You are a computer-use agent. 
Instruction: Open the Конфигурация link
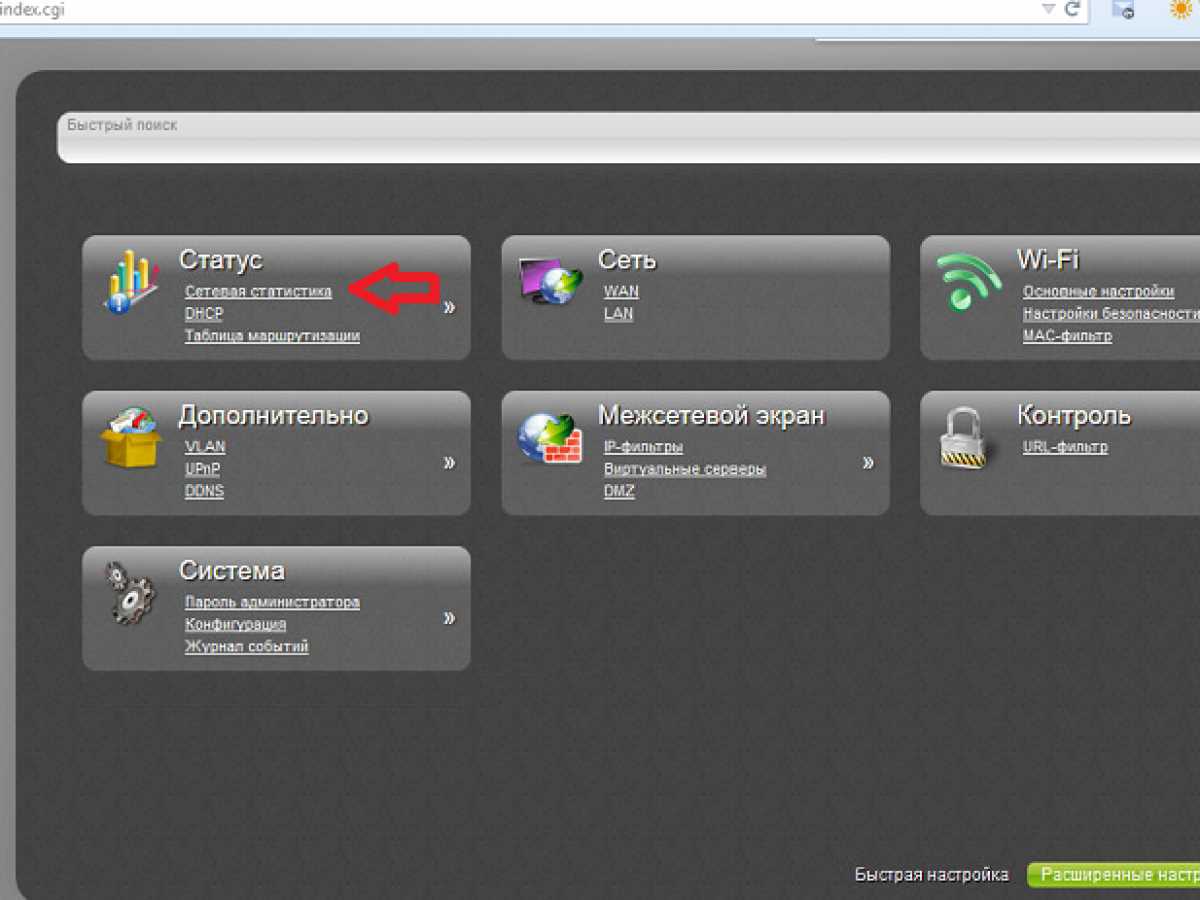[235, 625]
